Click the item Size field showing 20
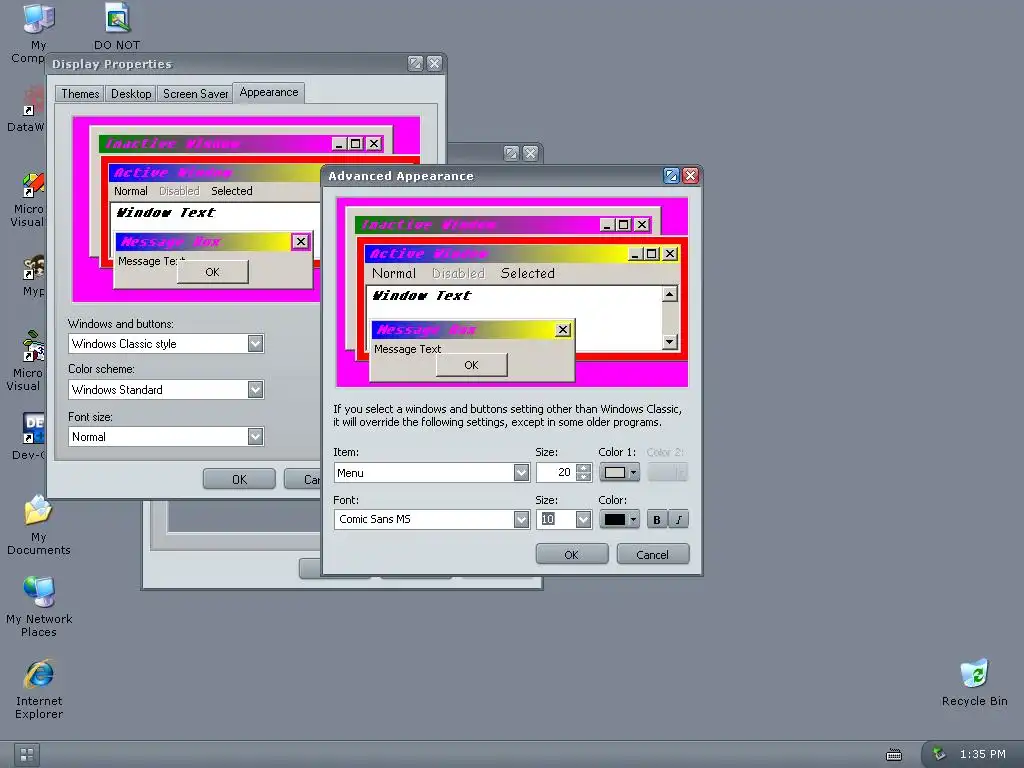The image size is (1024, 768). tap(556, 472)
